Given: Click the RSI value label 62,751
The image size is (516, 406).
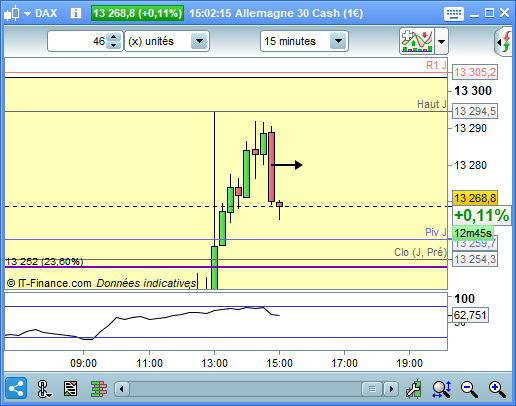Looking at the screenshot, I should click(470, 315).
